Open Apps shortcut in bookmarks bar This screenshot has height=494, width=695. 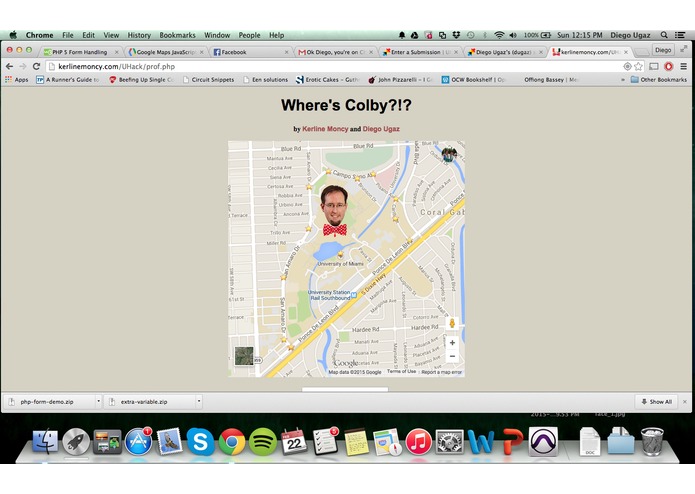[x=16, y=80]
